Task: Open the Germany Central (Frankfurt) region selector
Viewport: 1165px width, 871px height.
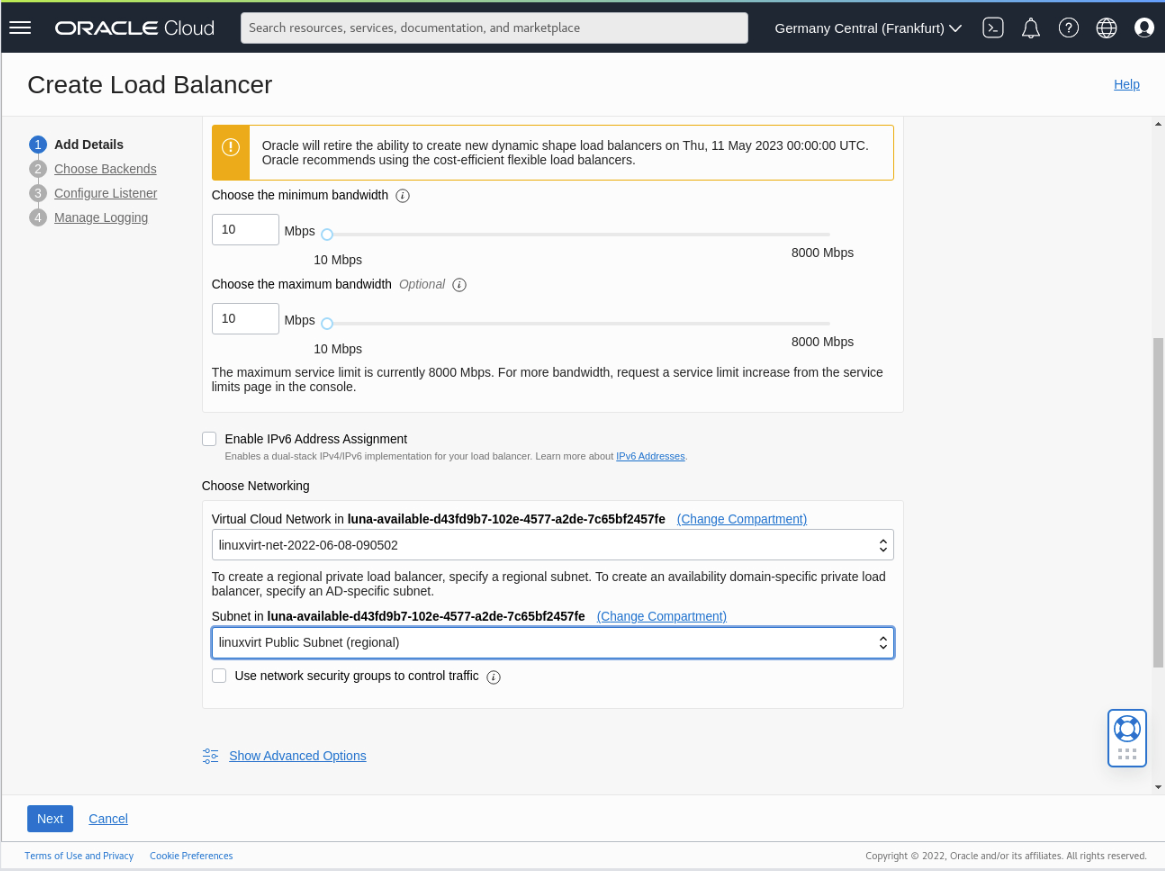Action: click(866, 27)
